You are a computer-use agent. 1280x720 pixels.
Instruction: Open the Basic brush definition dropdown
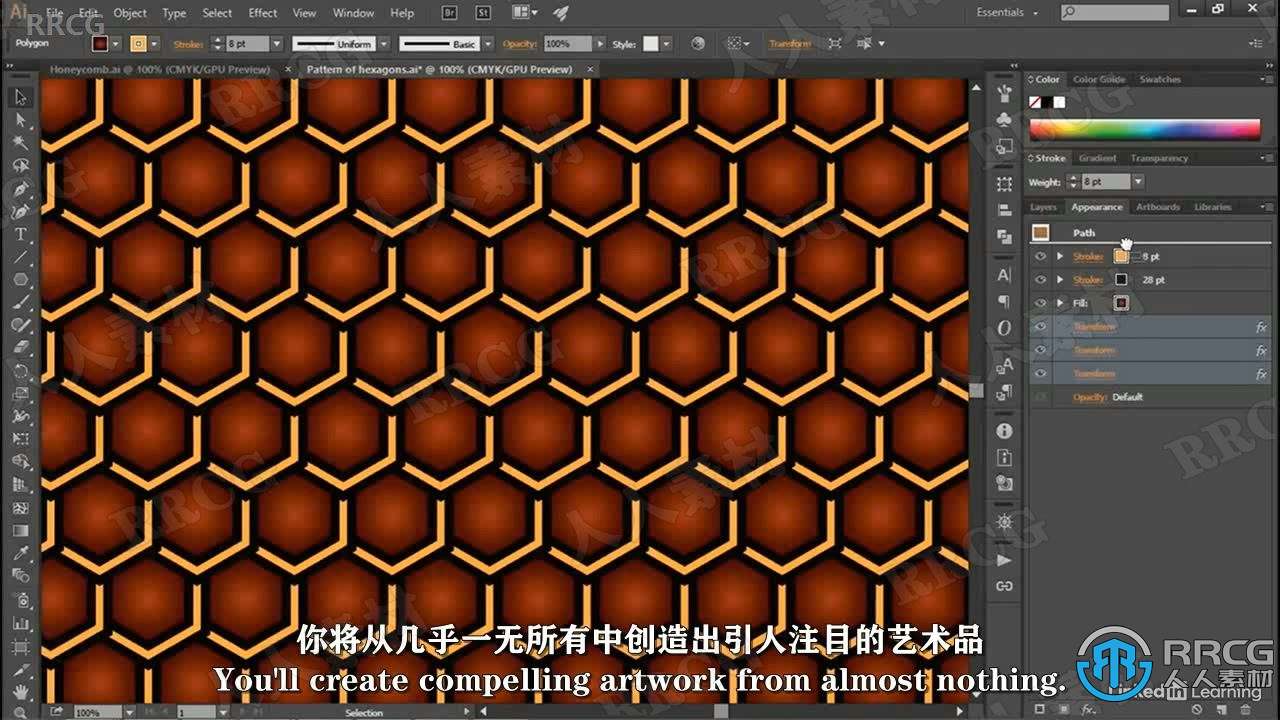coord(488,44)
